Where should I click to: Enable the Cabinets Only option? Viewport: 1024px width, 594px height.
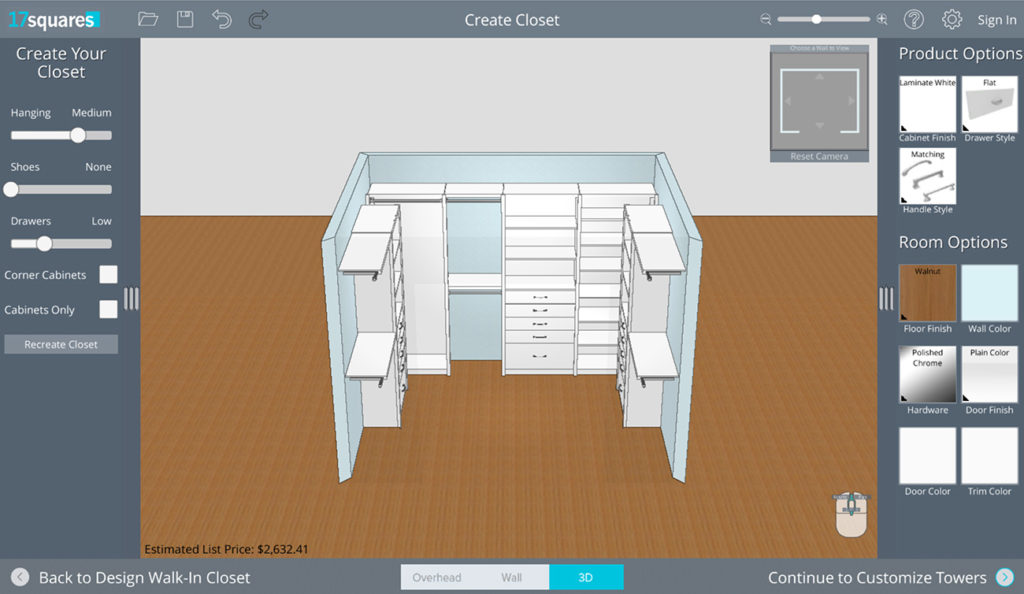pyautogui.click(x=108, y=310)
